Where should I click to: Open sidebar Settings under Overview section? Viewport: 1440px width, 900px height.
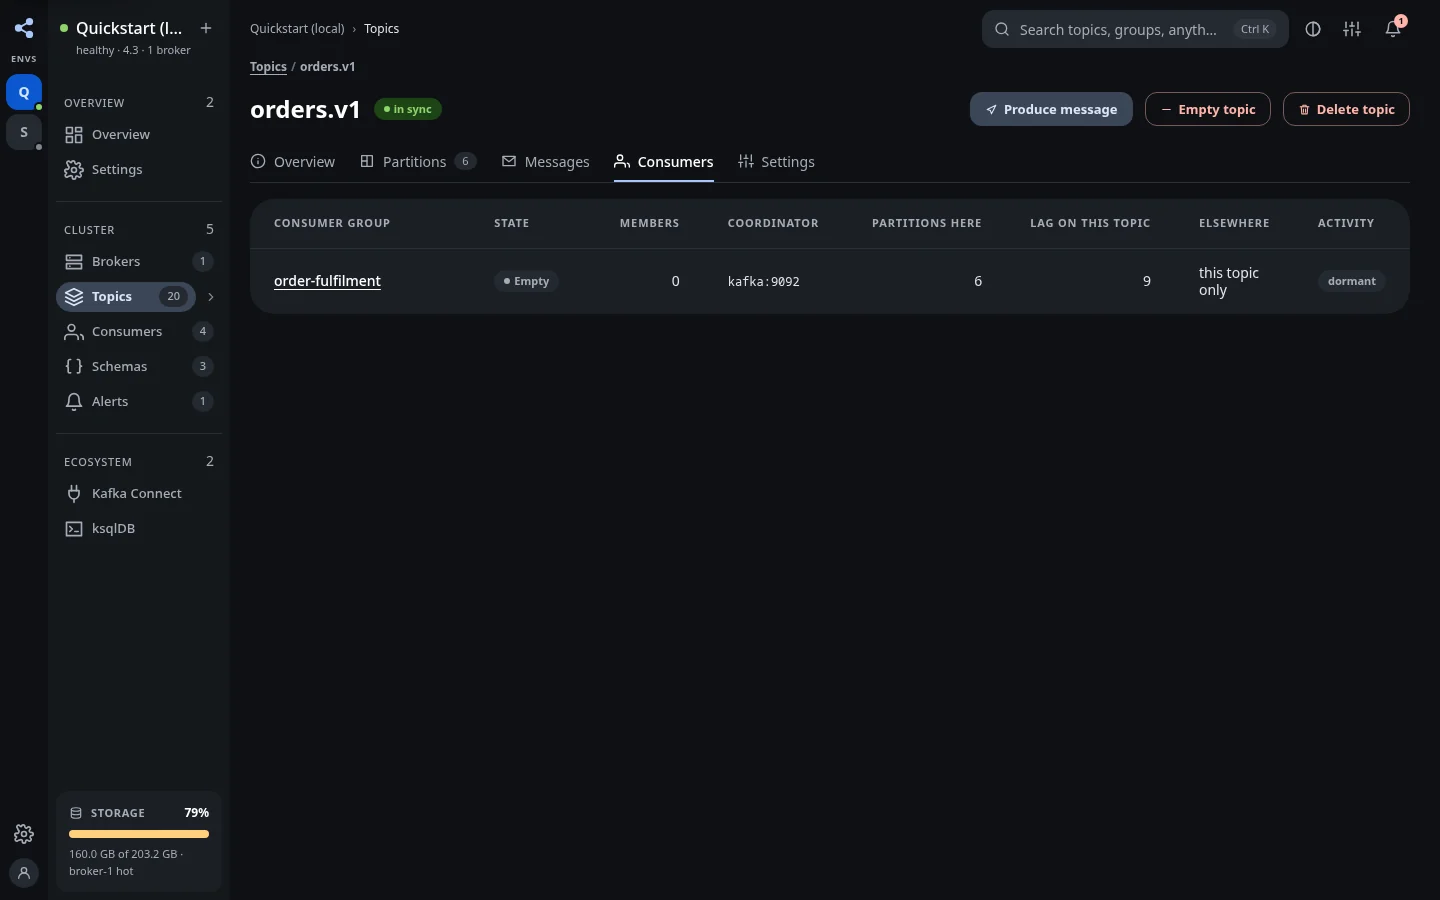(x=139, y=170)
